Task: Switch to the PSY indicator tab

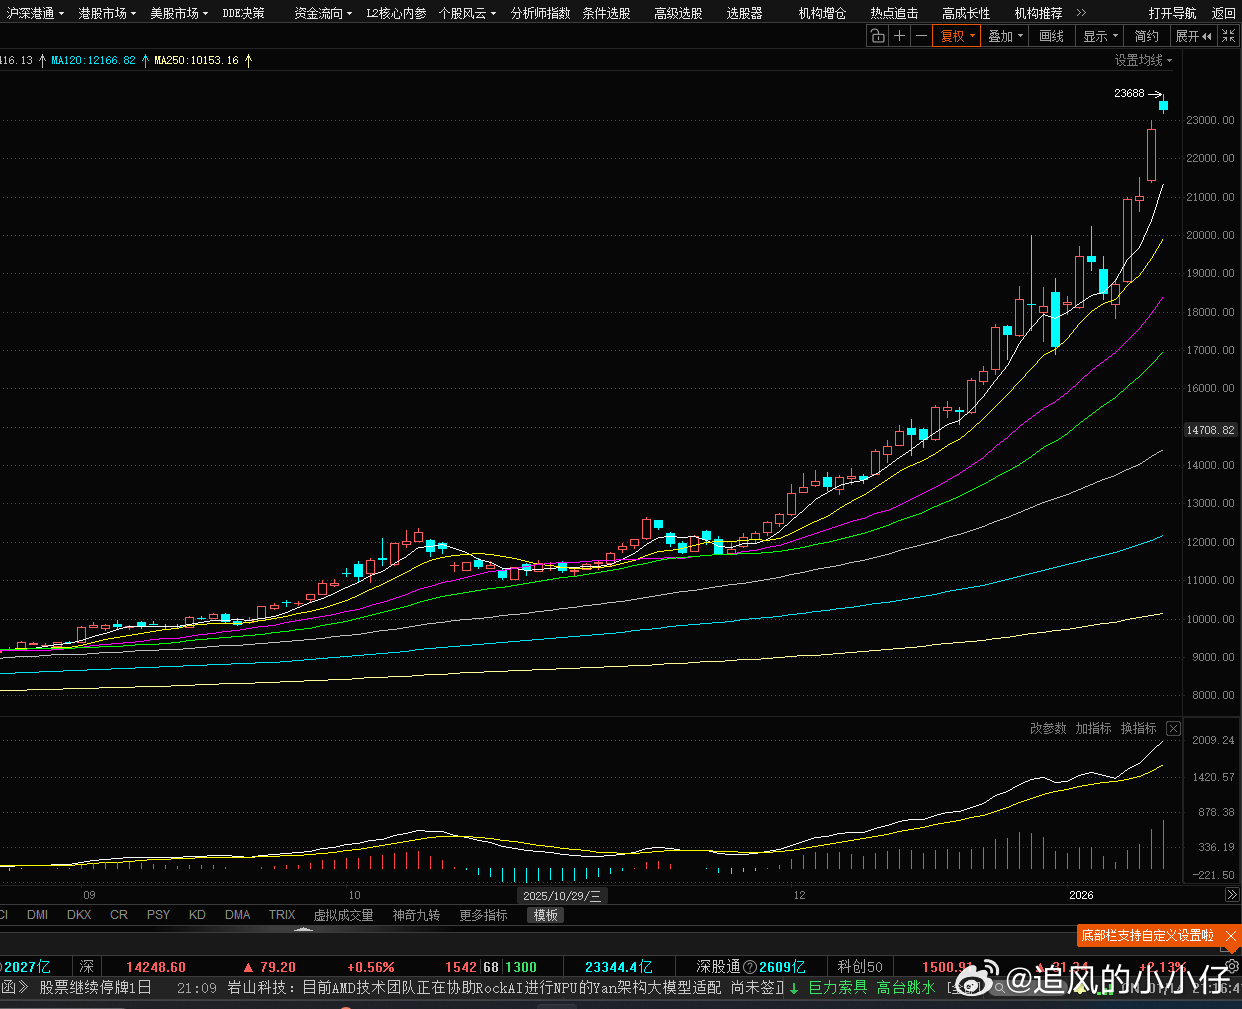Action: click(x=158, y=915)
